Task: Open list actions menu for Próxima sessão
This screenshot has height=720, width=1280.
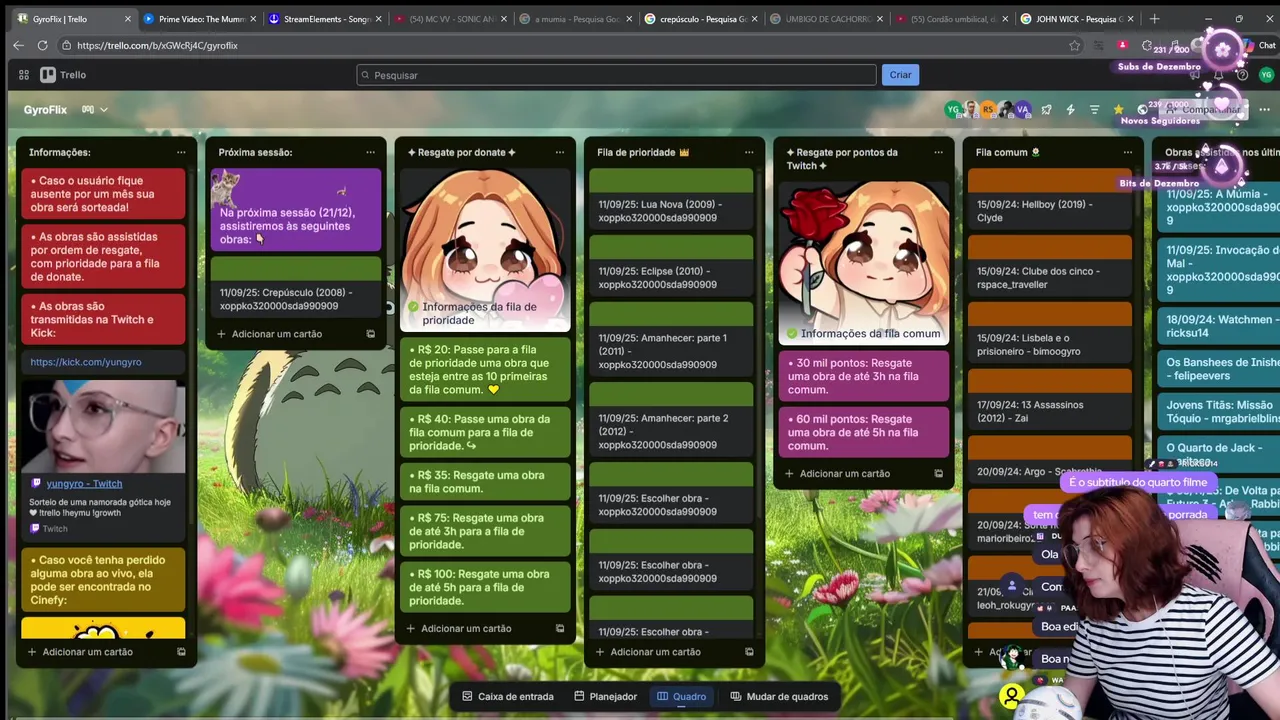Action: [370, 152]
